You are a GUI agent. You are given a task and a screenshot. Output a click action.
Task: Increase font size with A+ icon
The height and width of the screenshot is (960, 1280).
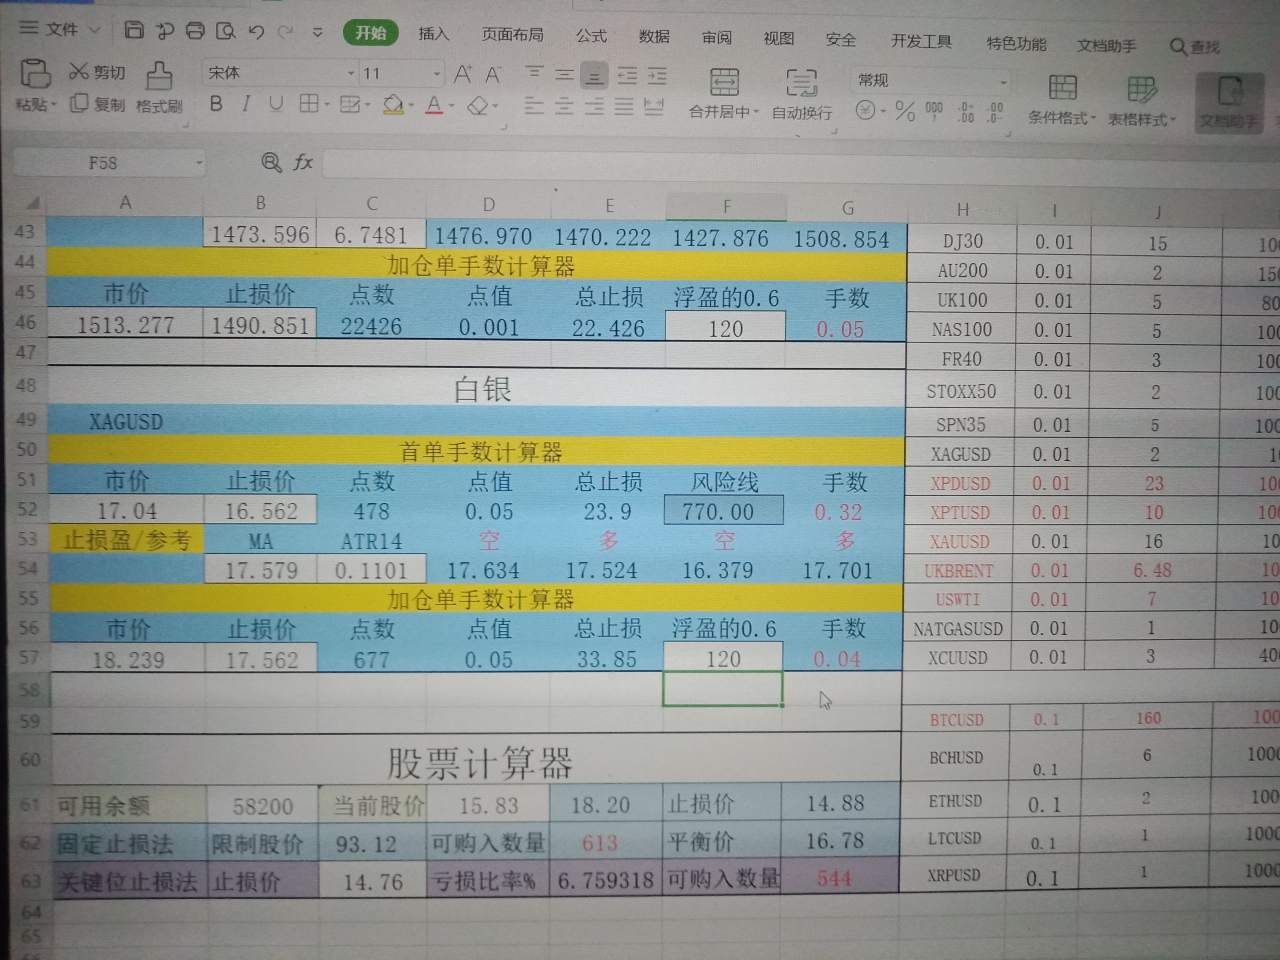tap(462, 74)
